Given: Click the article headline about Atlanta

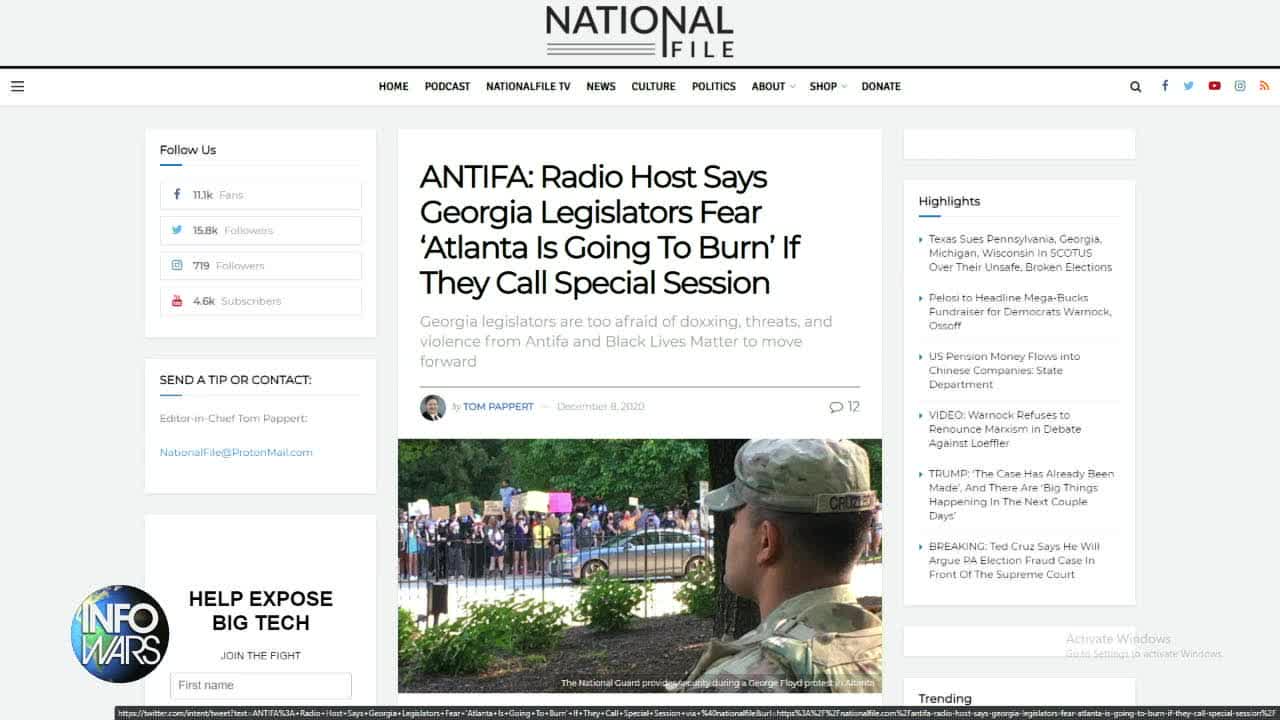Looking at the screenshot, I should click(x=609, y=230).
